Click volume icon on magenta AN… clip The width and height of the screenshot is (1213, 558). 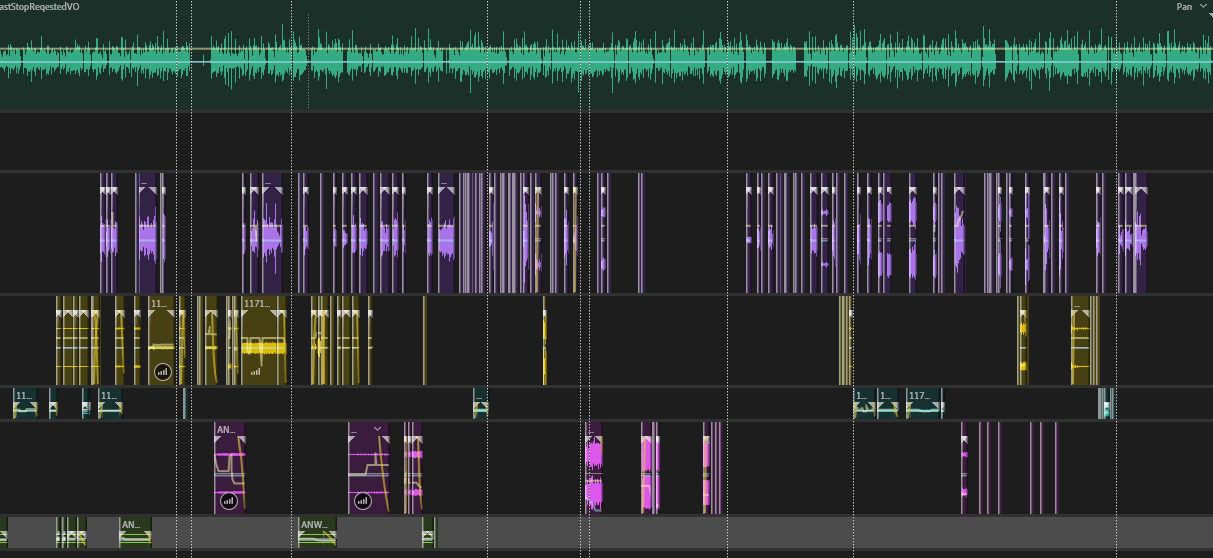pyautogui.click(x=229, y=501)
